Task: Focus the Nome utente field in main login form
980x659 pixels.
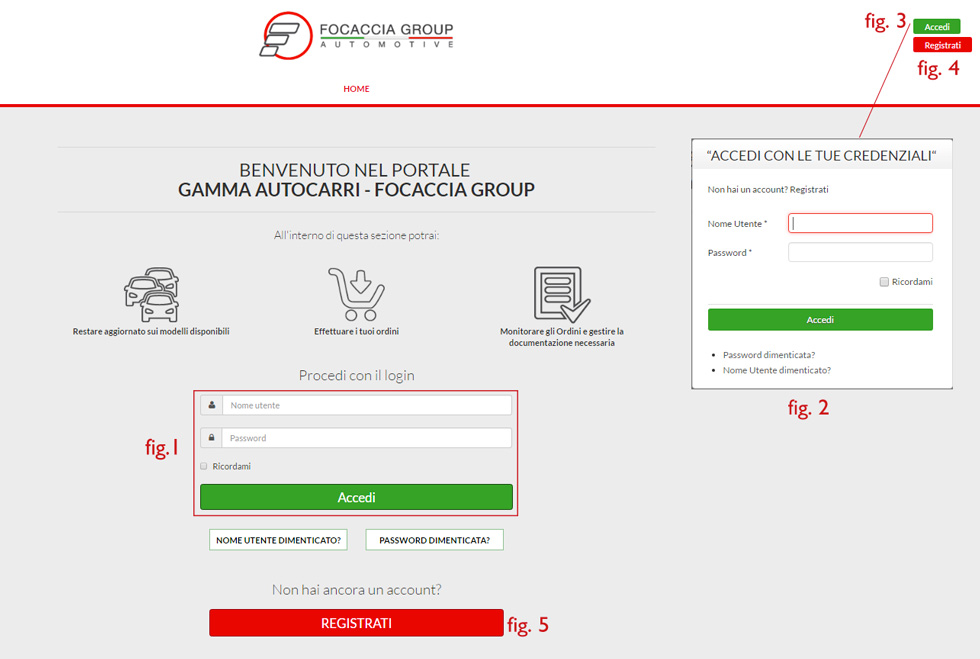Action: click(367, 405)
